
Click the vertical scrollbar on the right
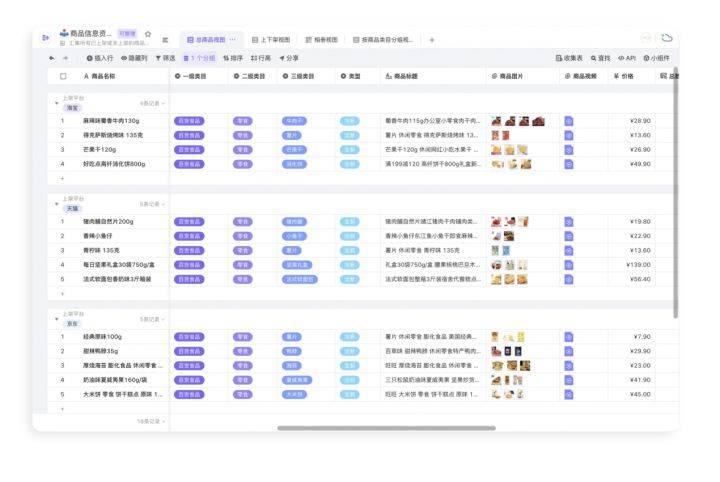675,193
